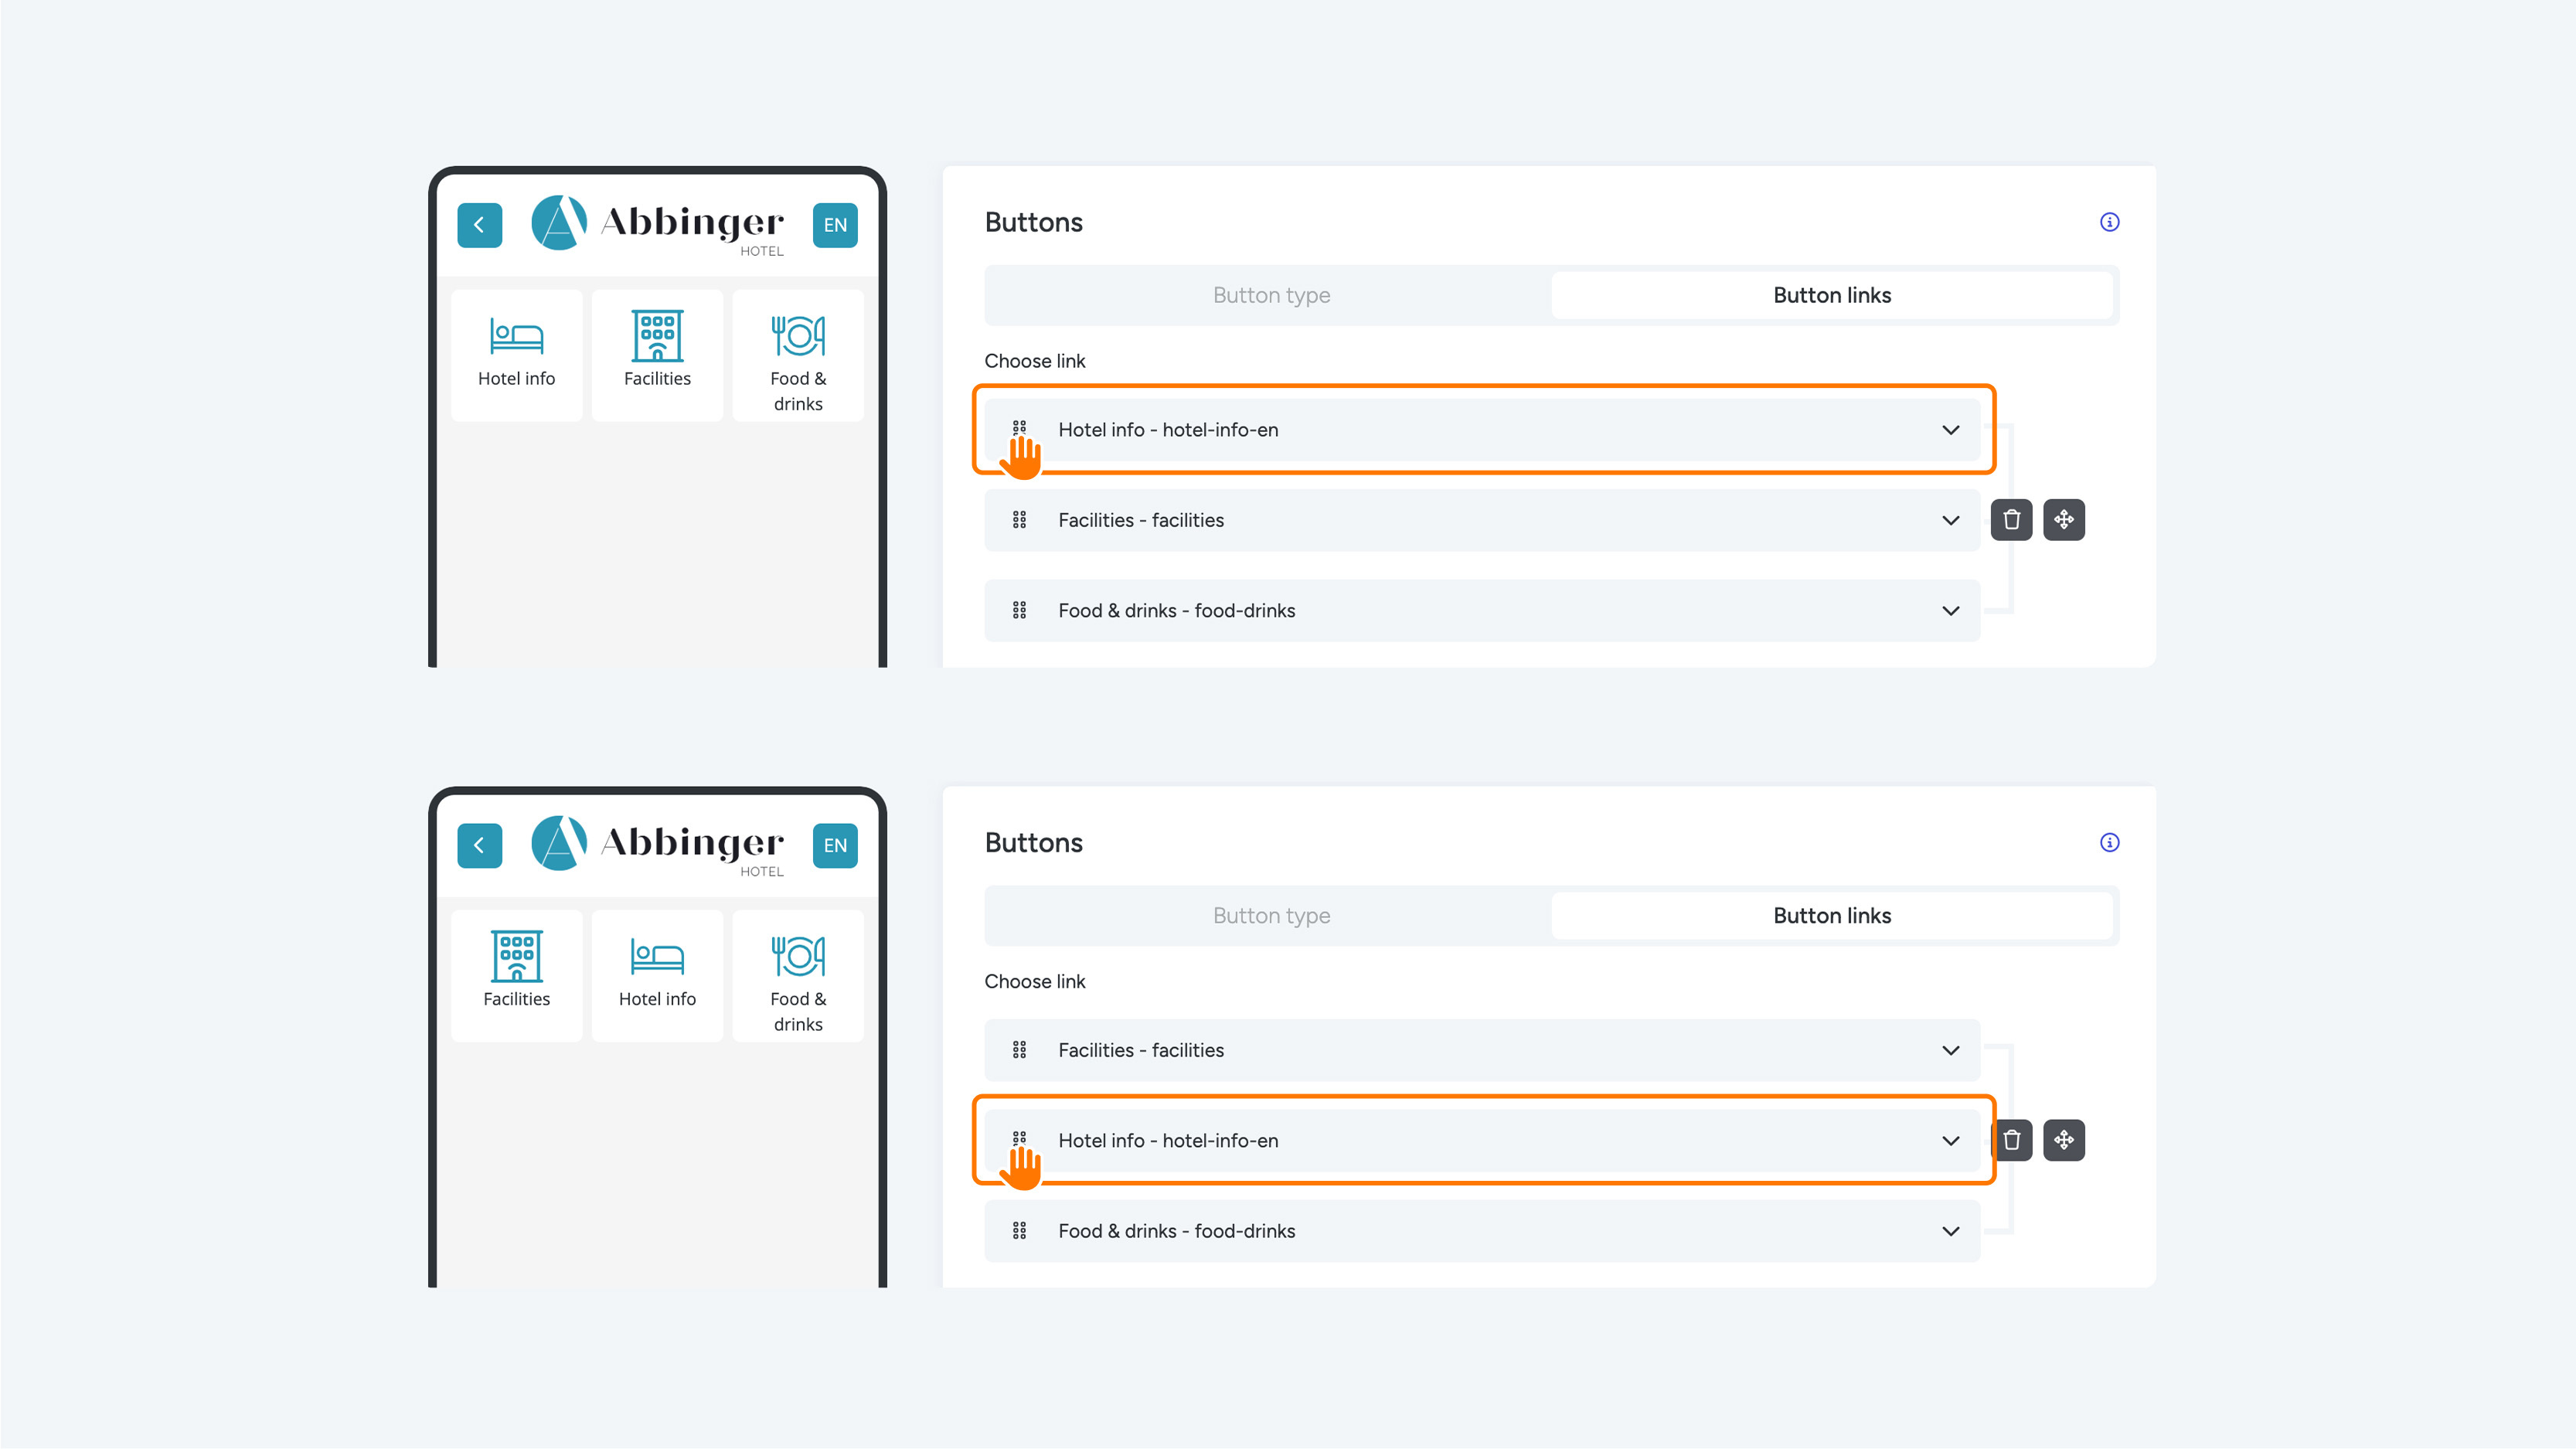
Task: Click back arrow in bottom phone preview
Action: tap(479, 845)
